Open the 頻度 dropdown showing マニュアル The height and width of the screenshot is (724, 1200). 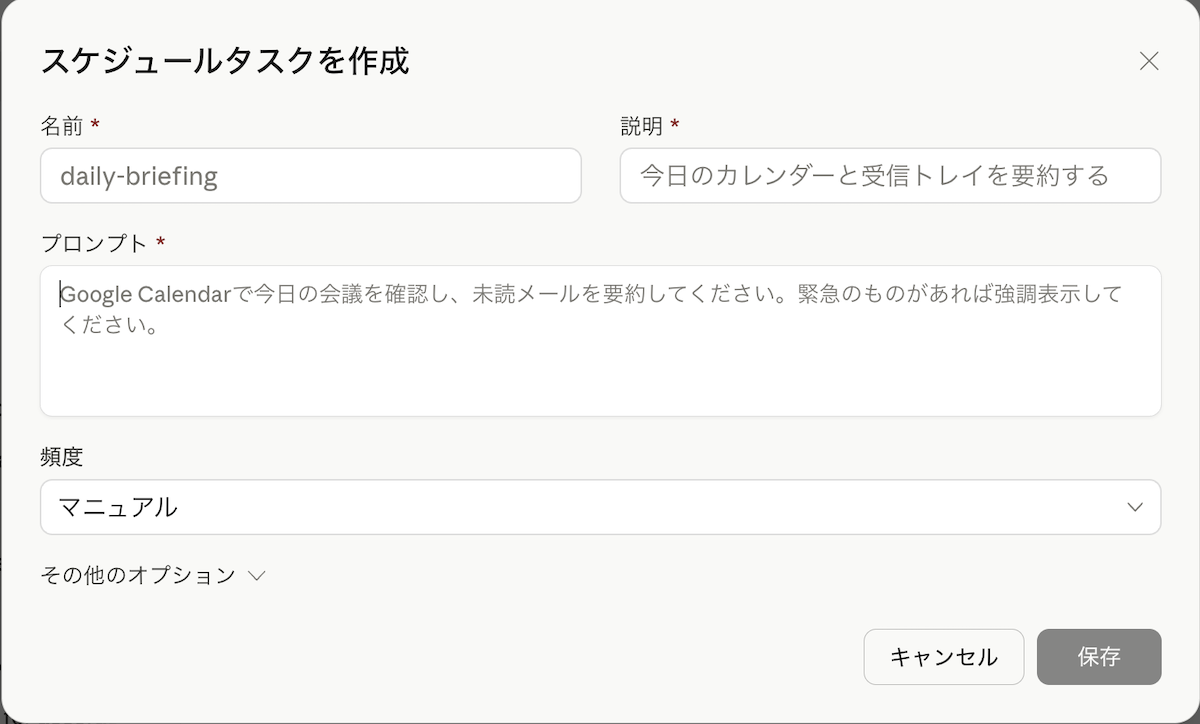[600, 507]
